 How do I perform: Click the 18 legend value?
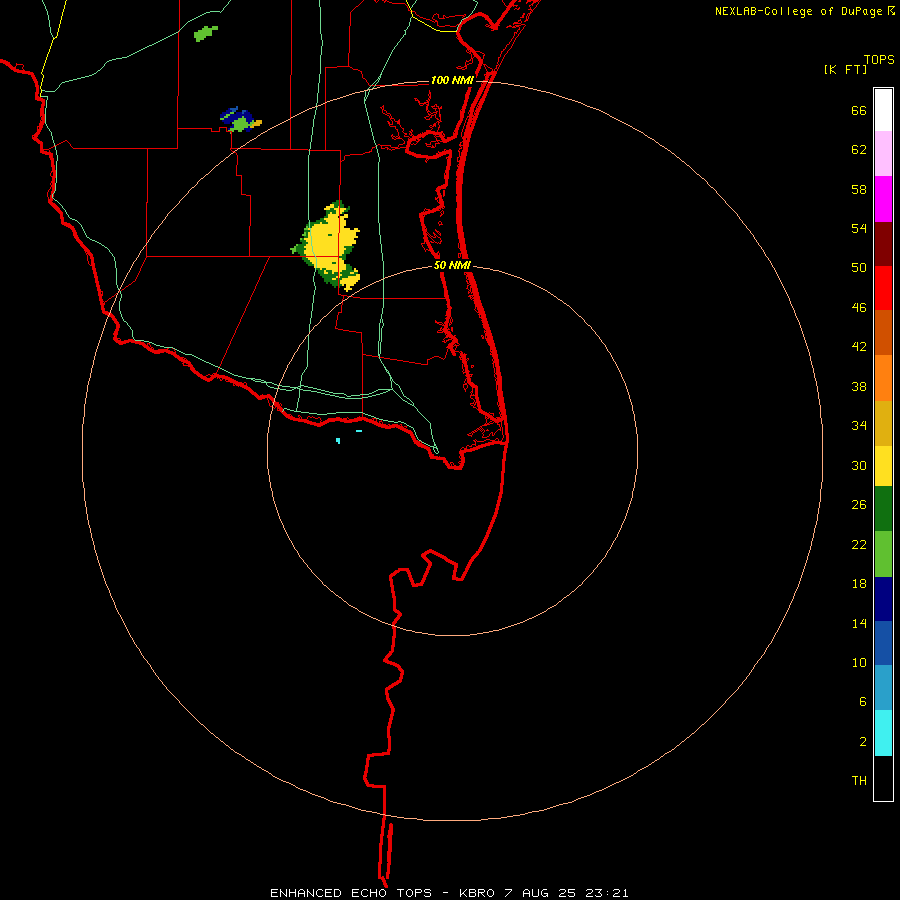click(859, 584)
